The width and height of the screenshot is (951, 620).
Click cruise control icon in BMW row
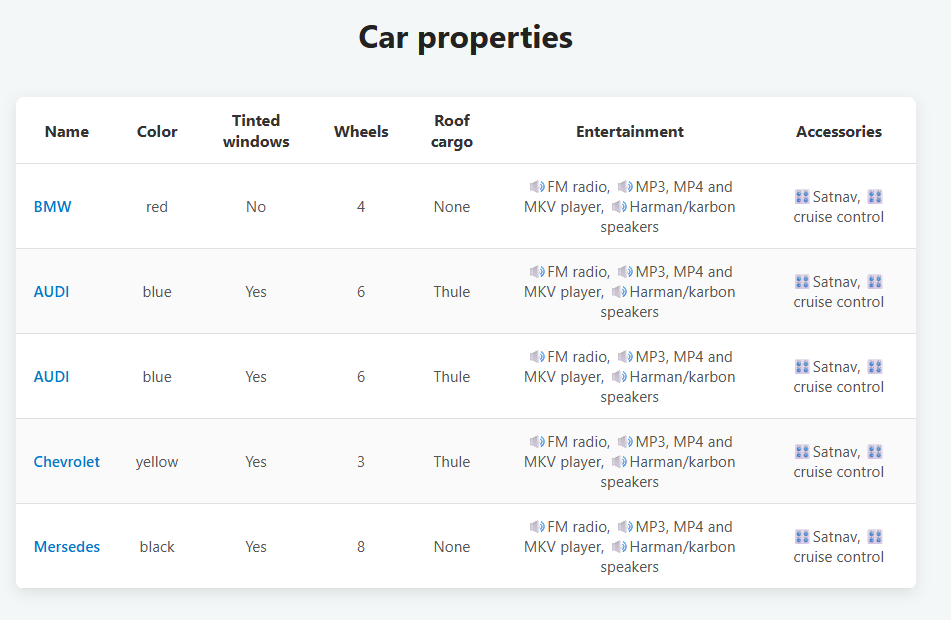[875, 197]
